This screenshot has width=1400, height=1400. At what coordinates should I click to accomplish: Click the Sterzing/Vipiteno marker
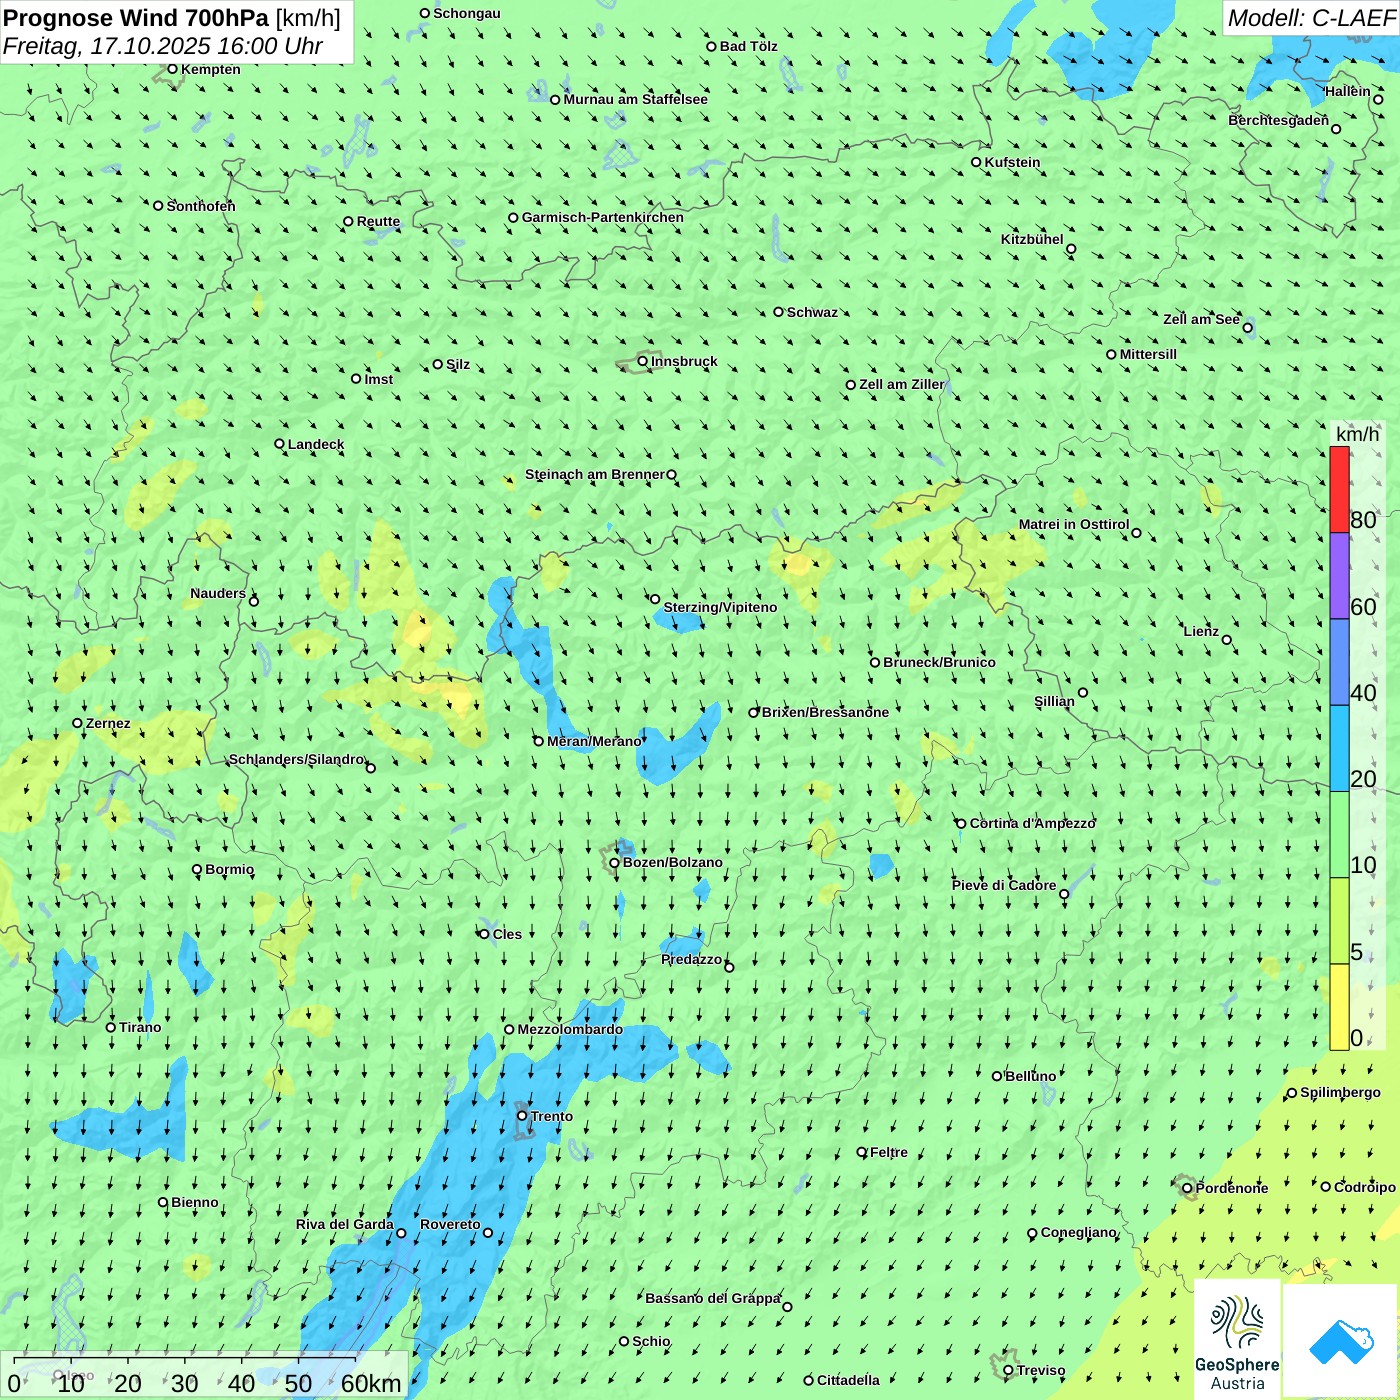(x=655, y=599)
